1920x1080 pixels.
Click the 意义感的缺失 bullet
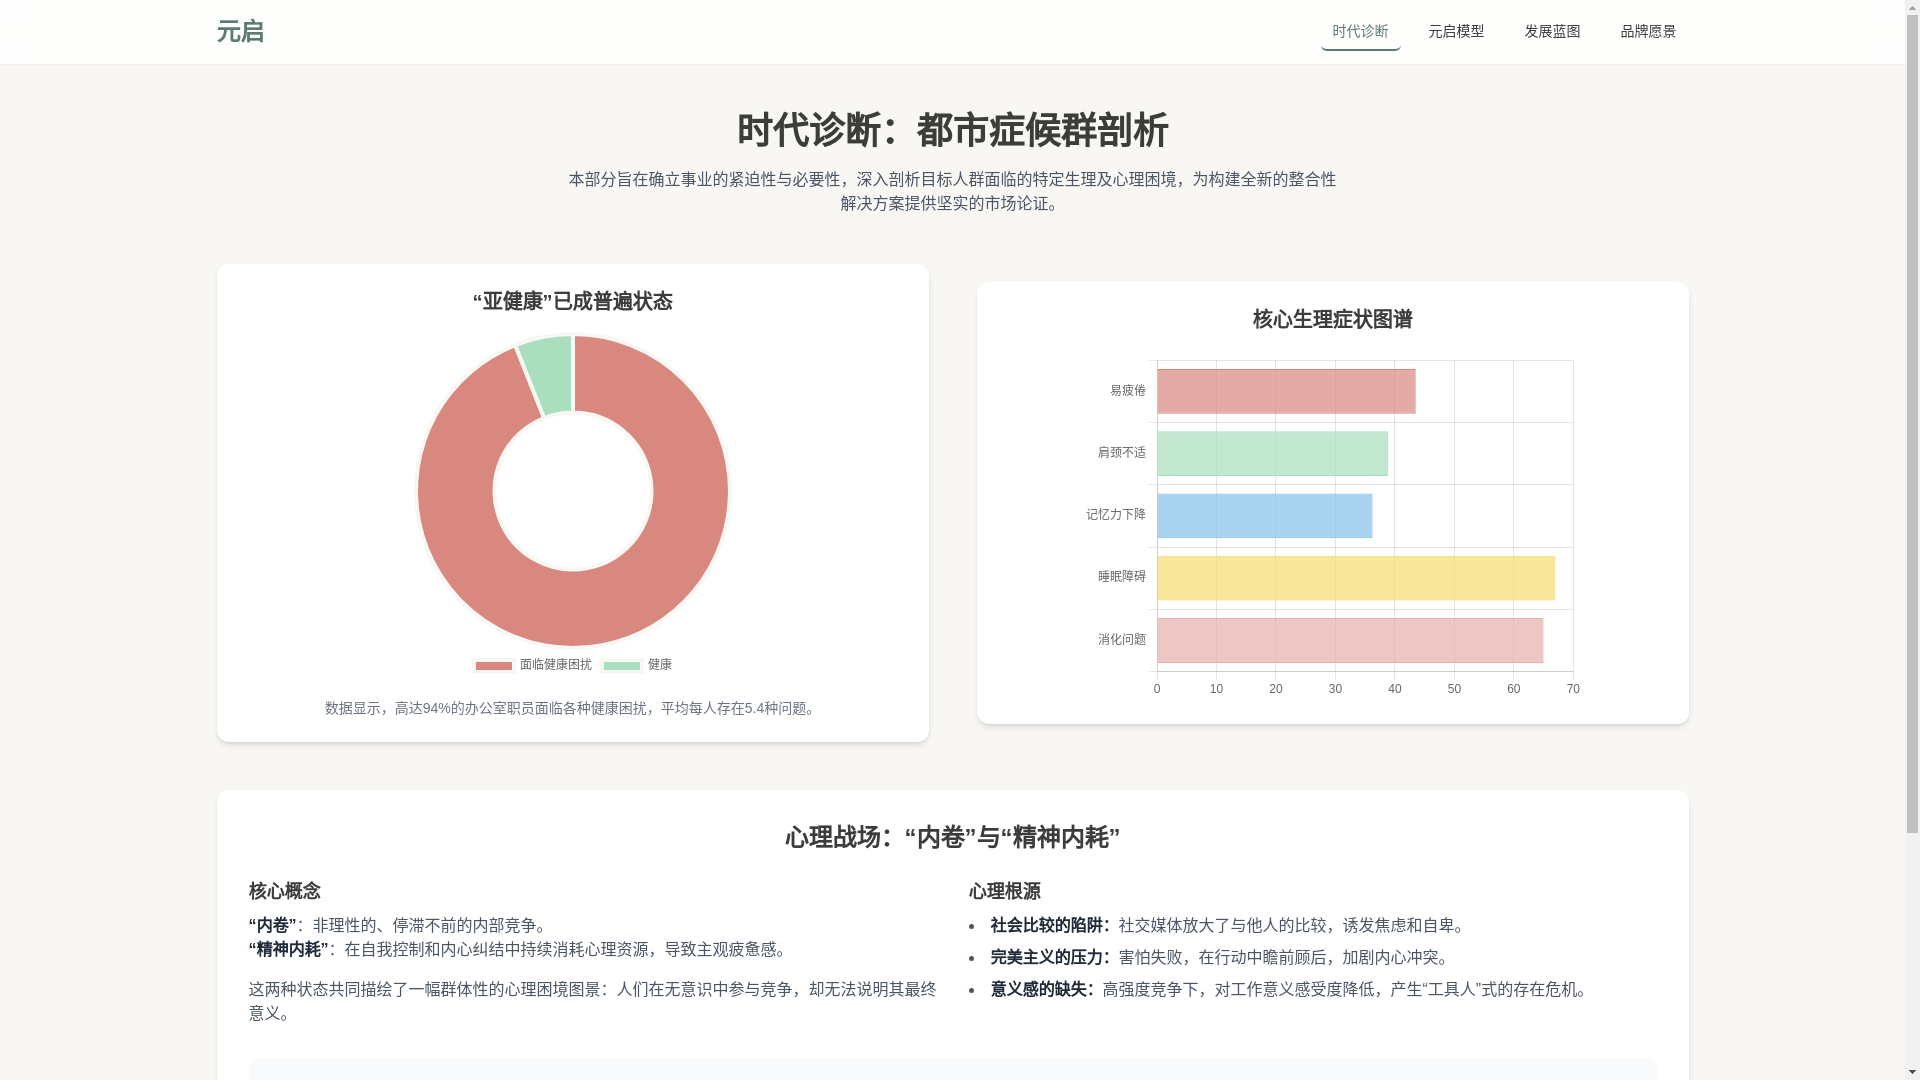tap(1290, 989)
